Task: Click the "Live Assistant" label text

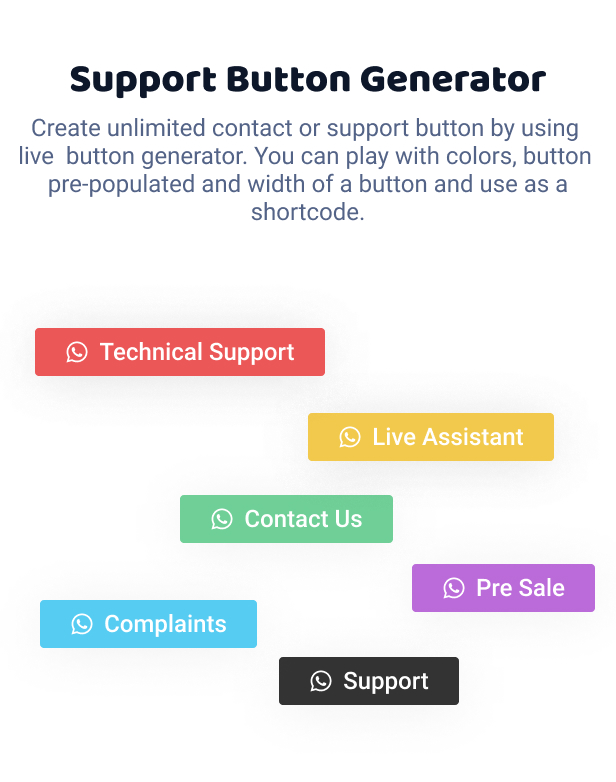Action: [448, 437]
